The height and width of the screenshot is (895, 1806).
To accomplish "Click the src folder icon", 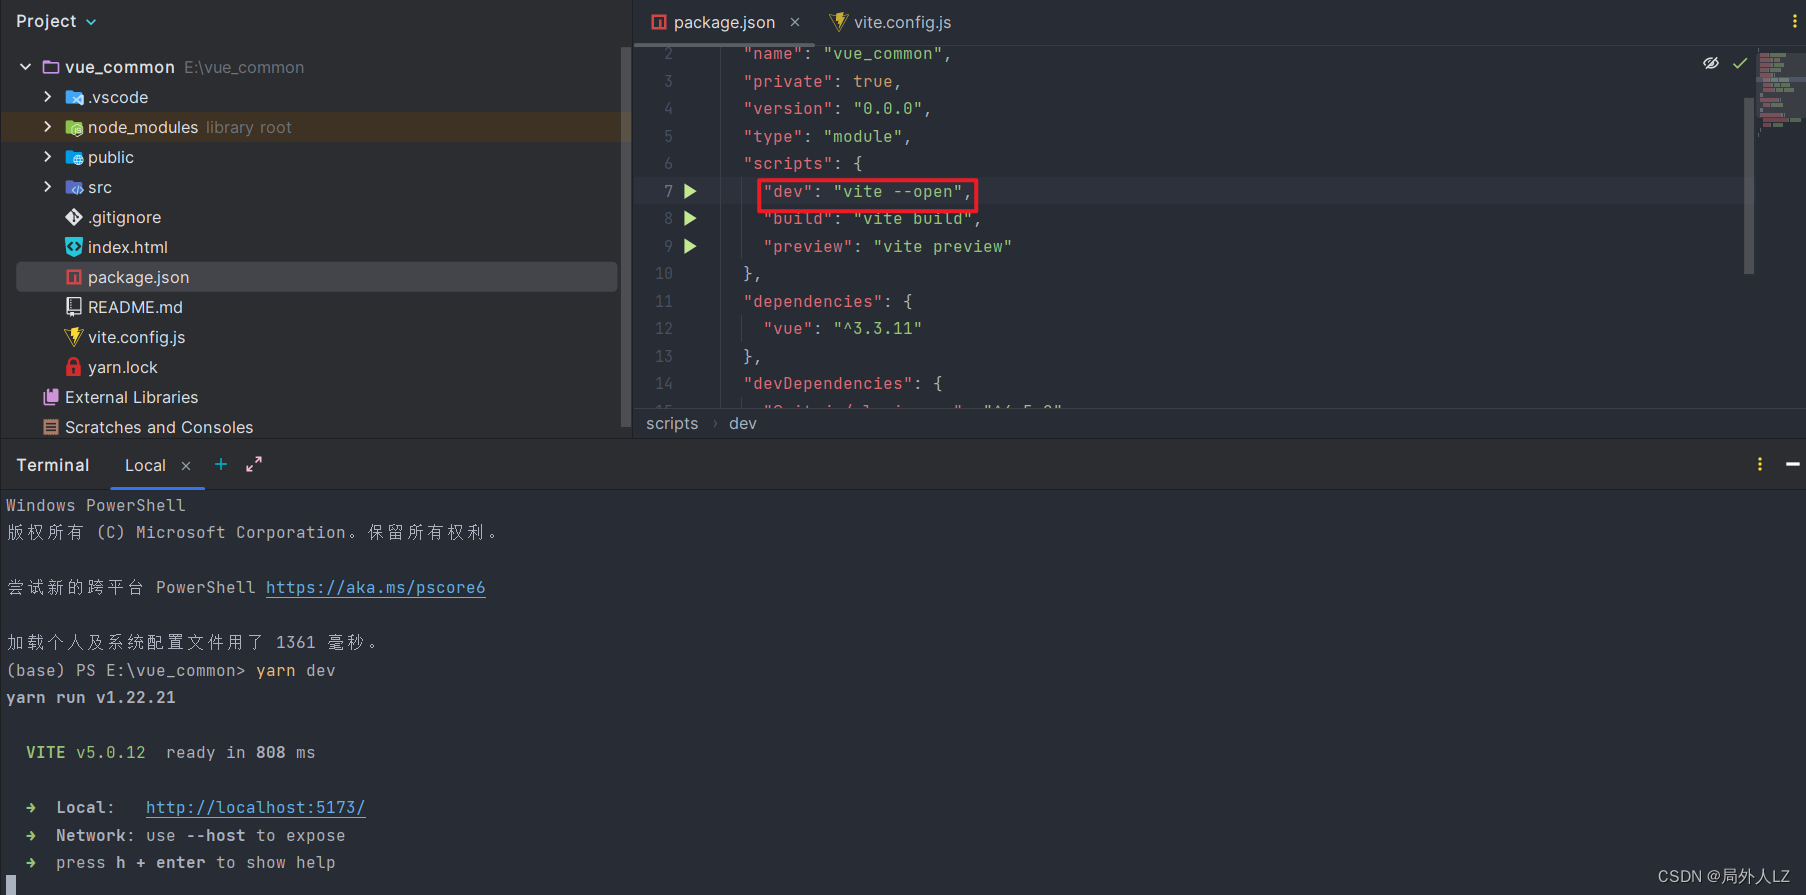I will (74, 187).
